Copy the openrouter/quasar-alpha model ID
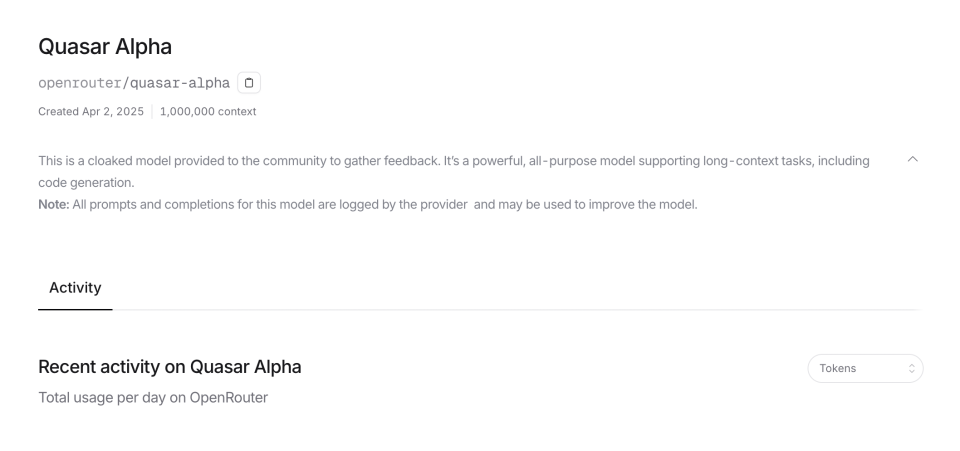Screen dimensions: 960x451 click(x=249, y=82)
